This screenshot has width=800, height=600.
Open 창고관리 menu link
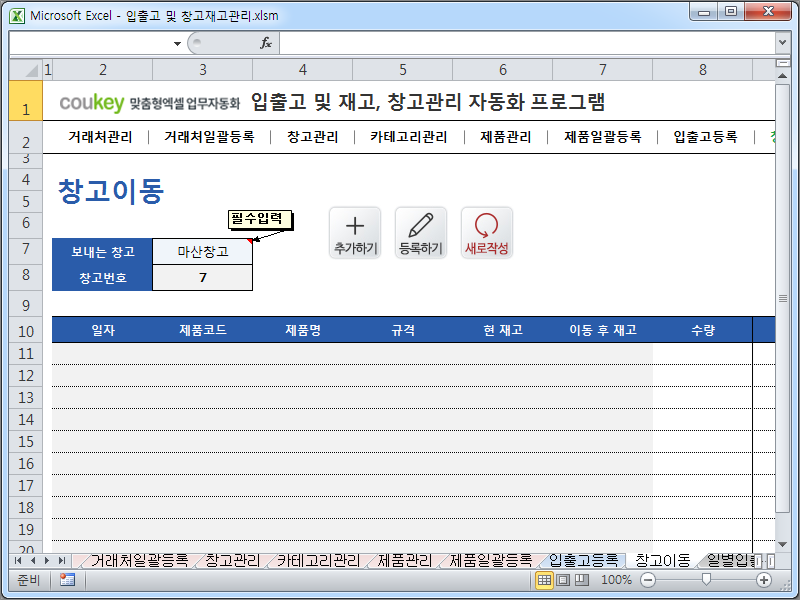[313, 137]
